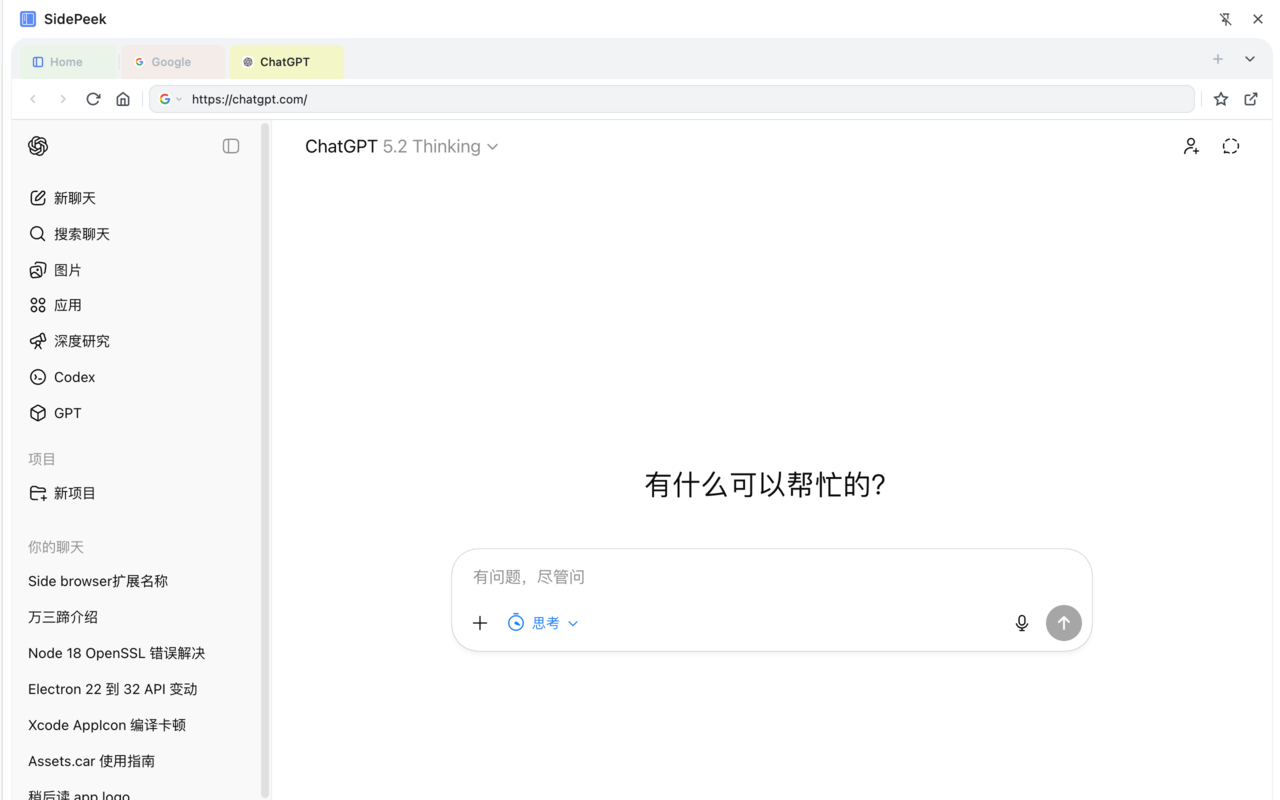Click the ChatGPT logo icon in sidebar

click(38, 146)
